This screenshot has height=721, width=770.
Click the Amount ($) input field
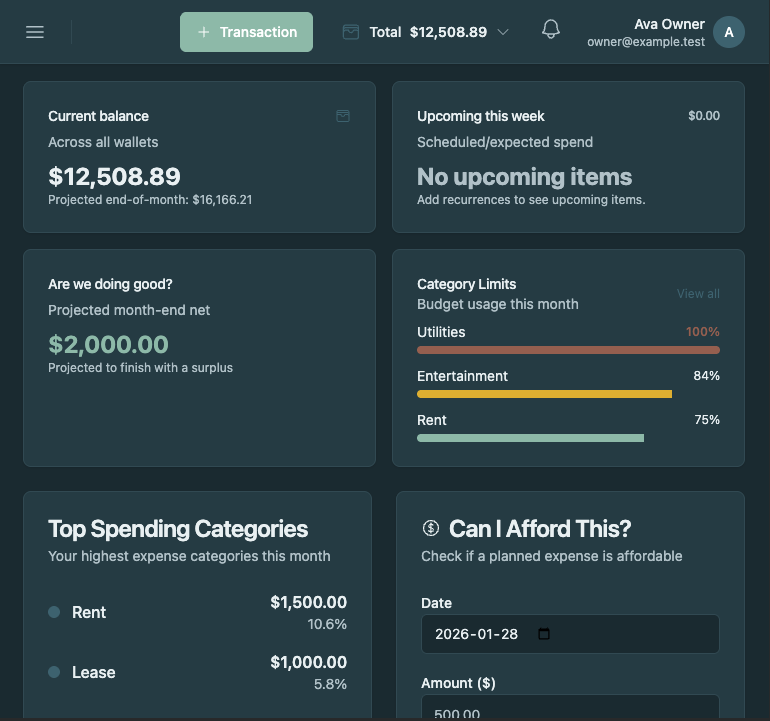(x=570, y=708)
